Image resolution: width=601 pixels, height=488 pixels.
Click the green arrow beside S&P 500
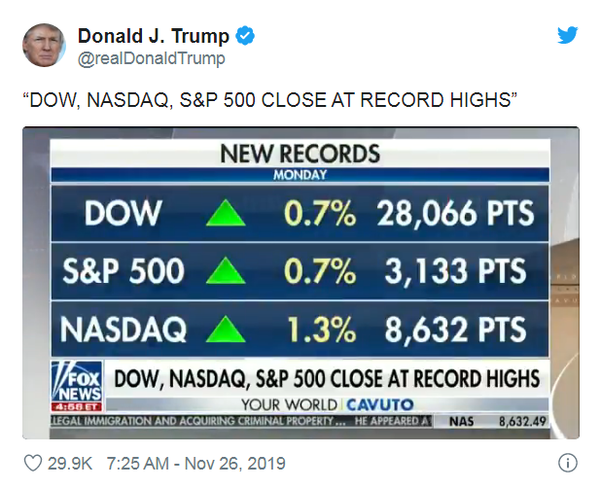[226, 270]
